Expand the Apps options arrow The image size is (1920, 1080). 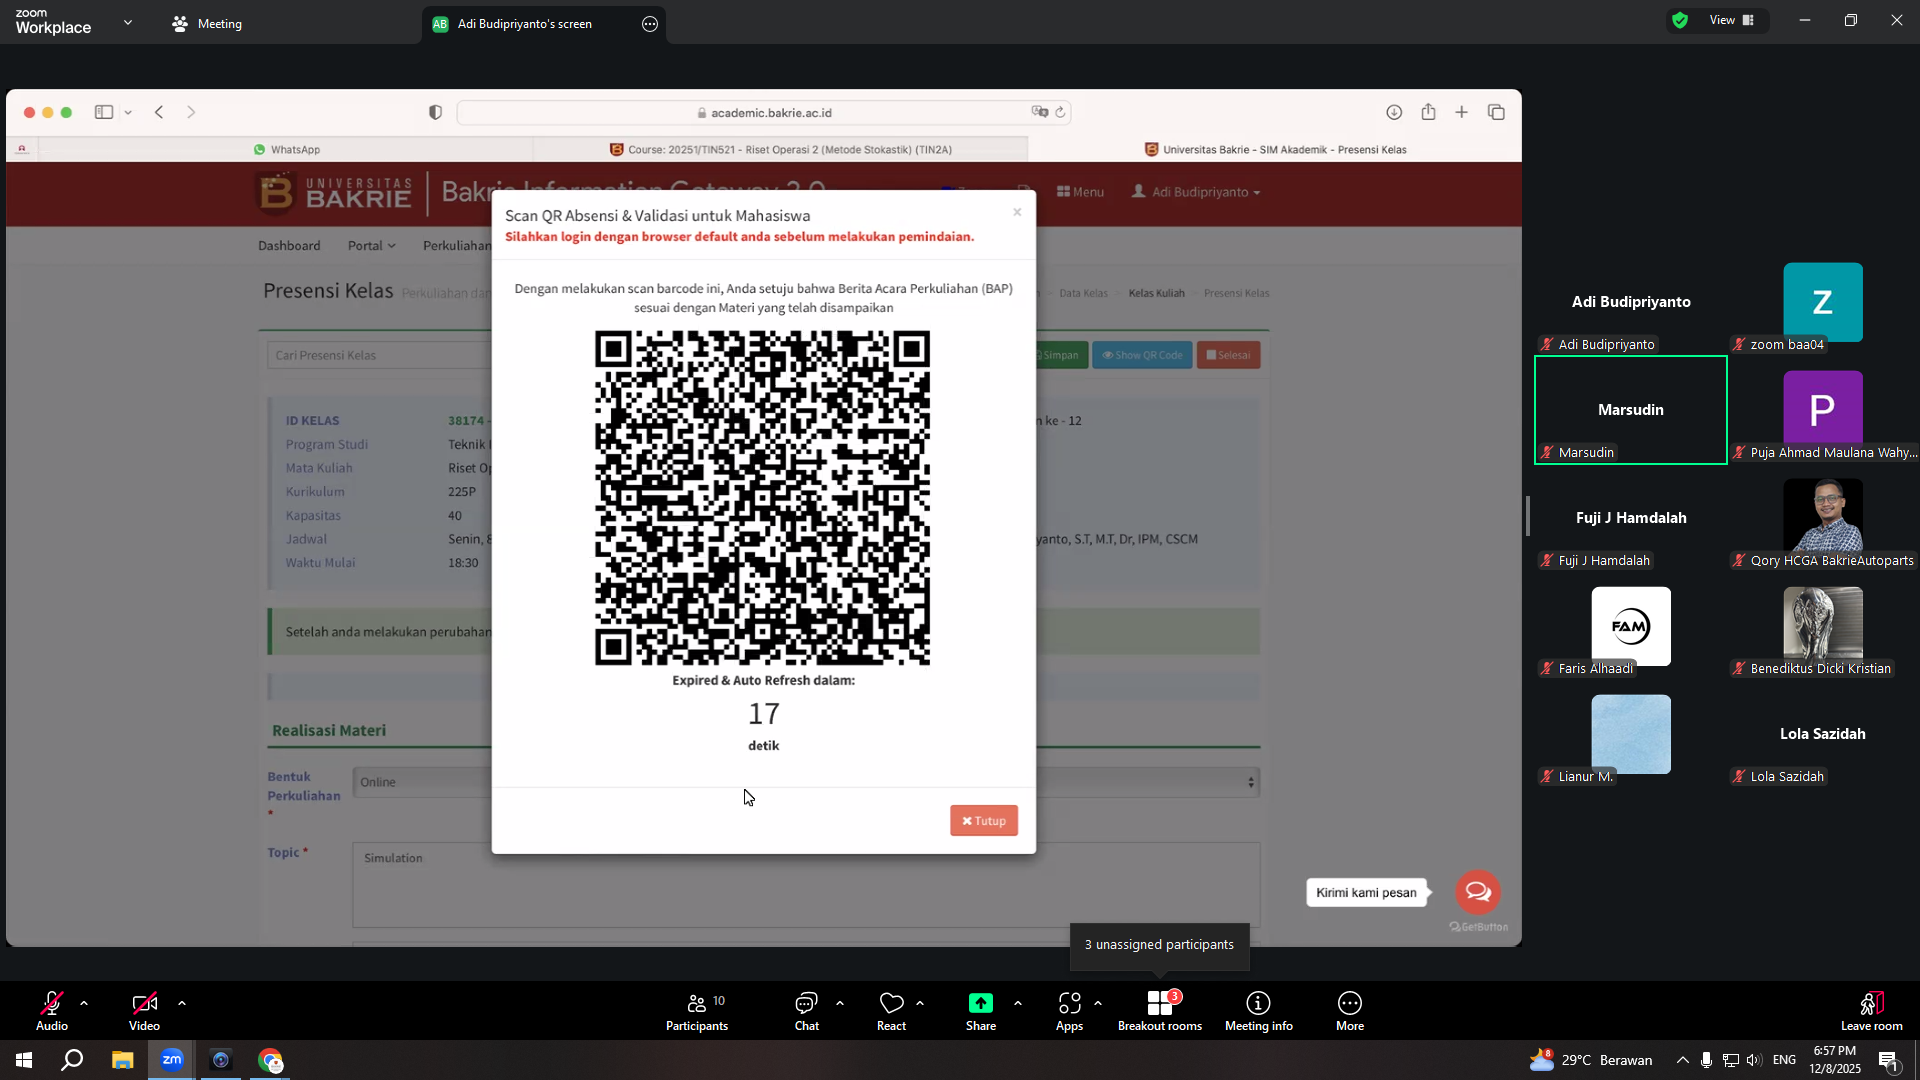tap(1098, 1003)
